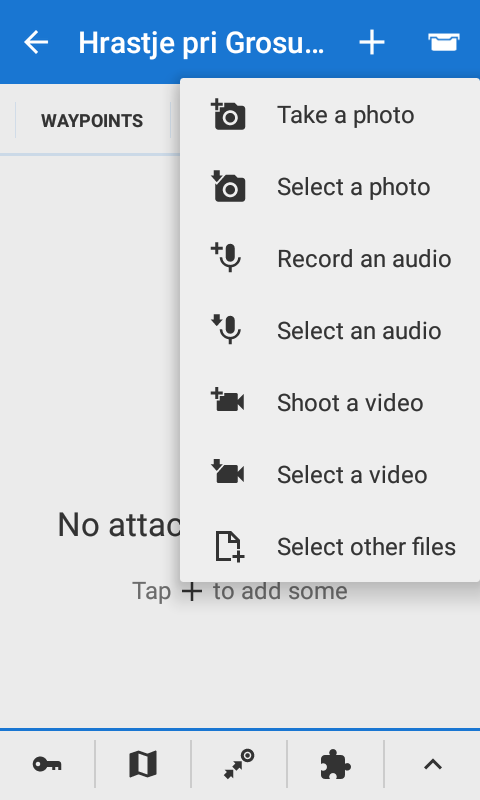Tap the plus icon in header

372,42
